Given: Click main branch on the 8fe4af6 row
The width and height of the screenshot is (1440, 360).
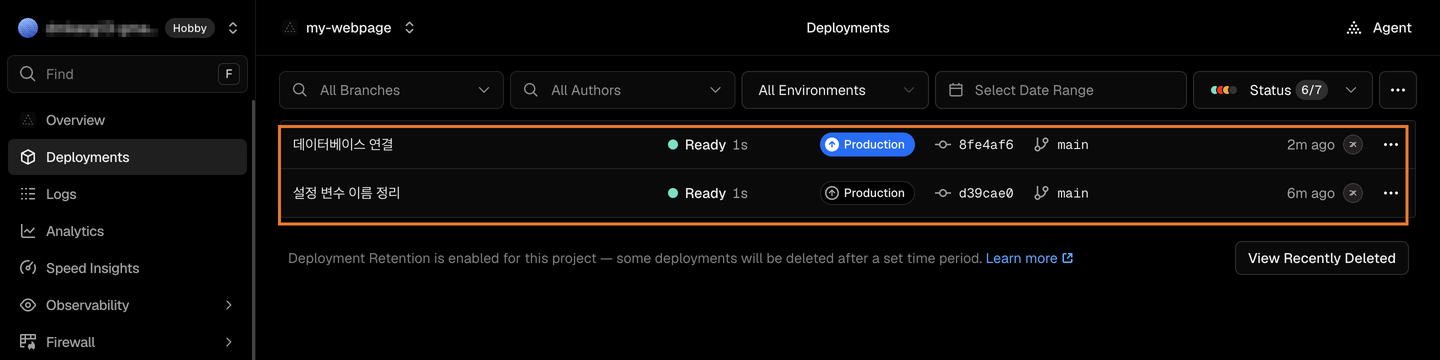Looking at the screenshot, I should [x=1062, y=144].
